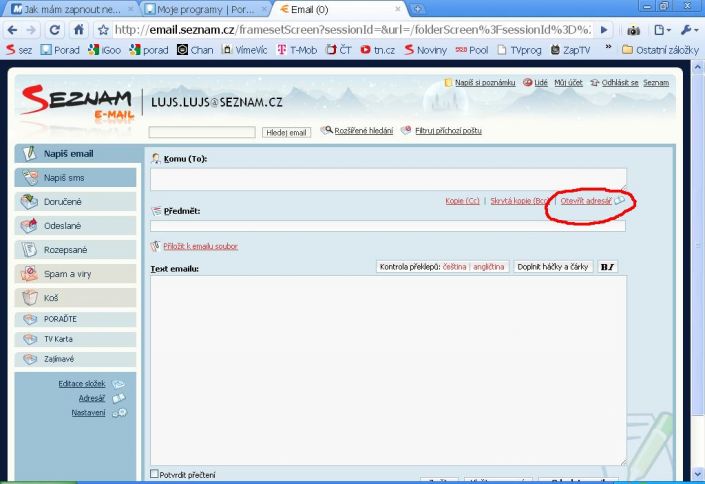Switch to the 'Moje programy' tab
The width and height of the screenshot is (705, 484).
point(206,9)
